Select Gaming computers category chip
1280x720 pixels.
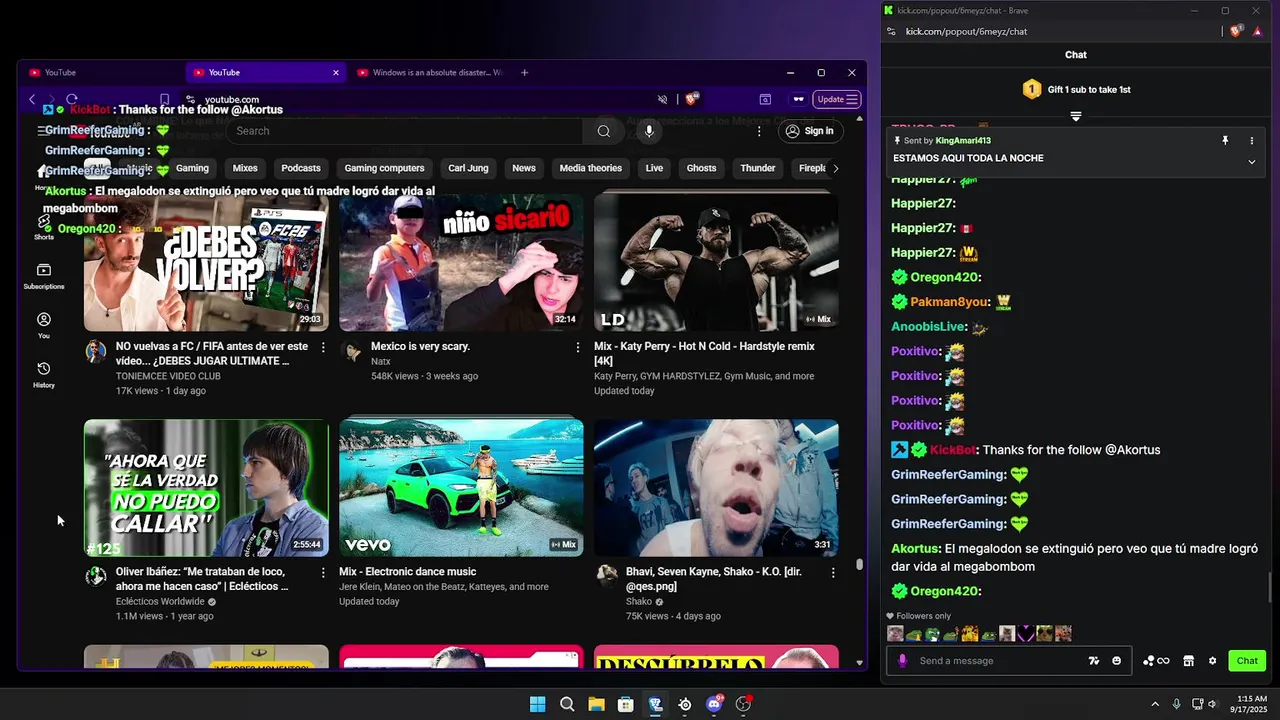tap(385, 168)
